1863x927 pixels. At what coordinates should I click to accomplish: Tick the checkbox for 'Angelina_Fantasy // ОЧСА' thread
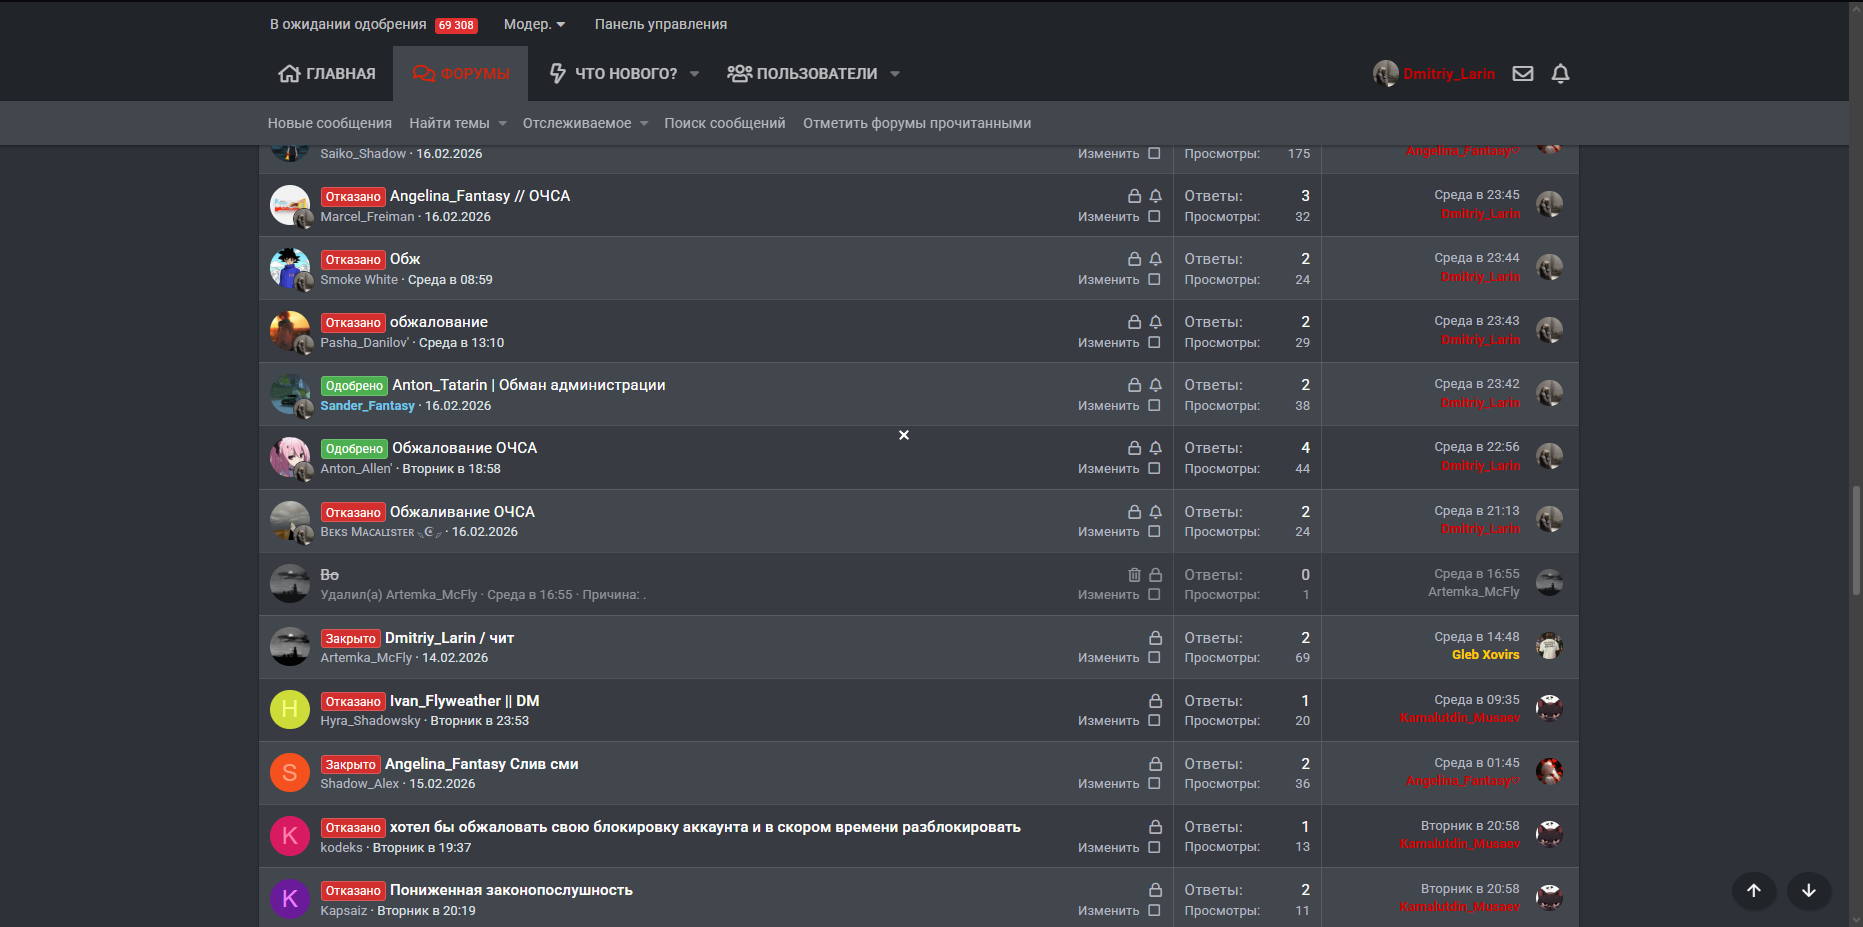pyautogui.click(x=1154, y=217)
